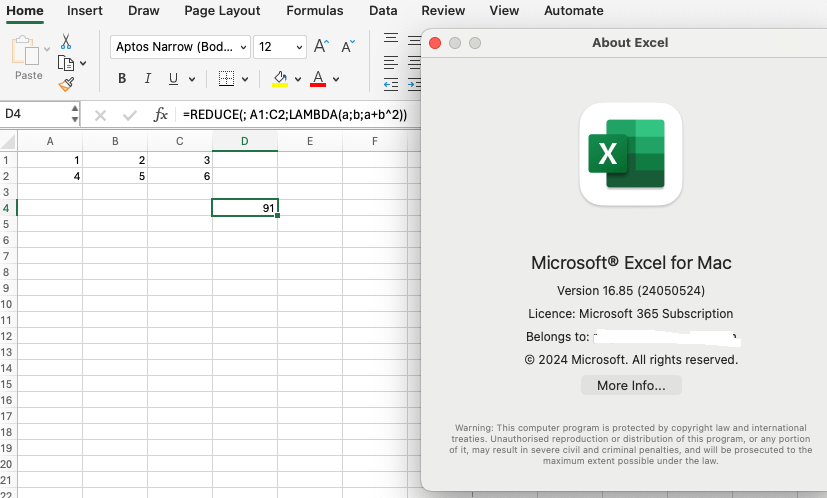Click Version 16.85 text in About dialog
The image size is (827, 498).
[x=631, y=291]
